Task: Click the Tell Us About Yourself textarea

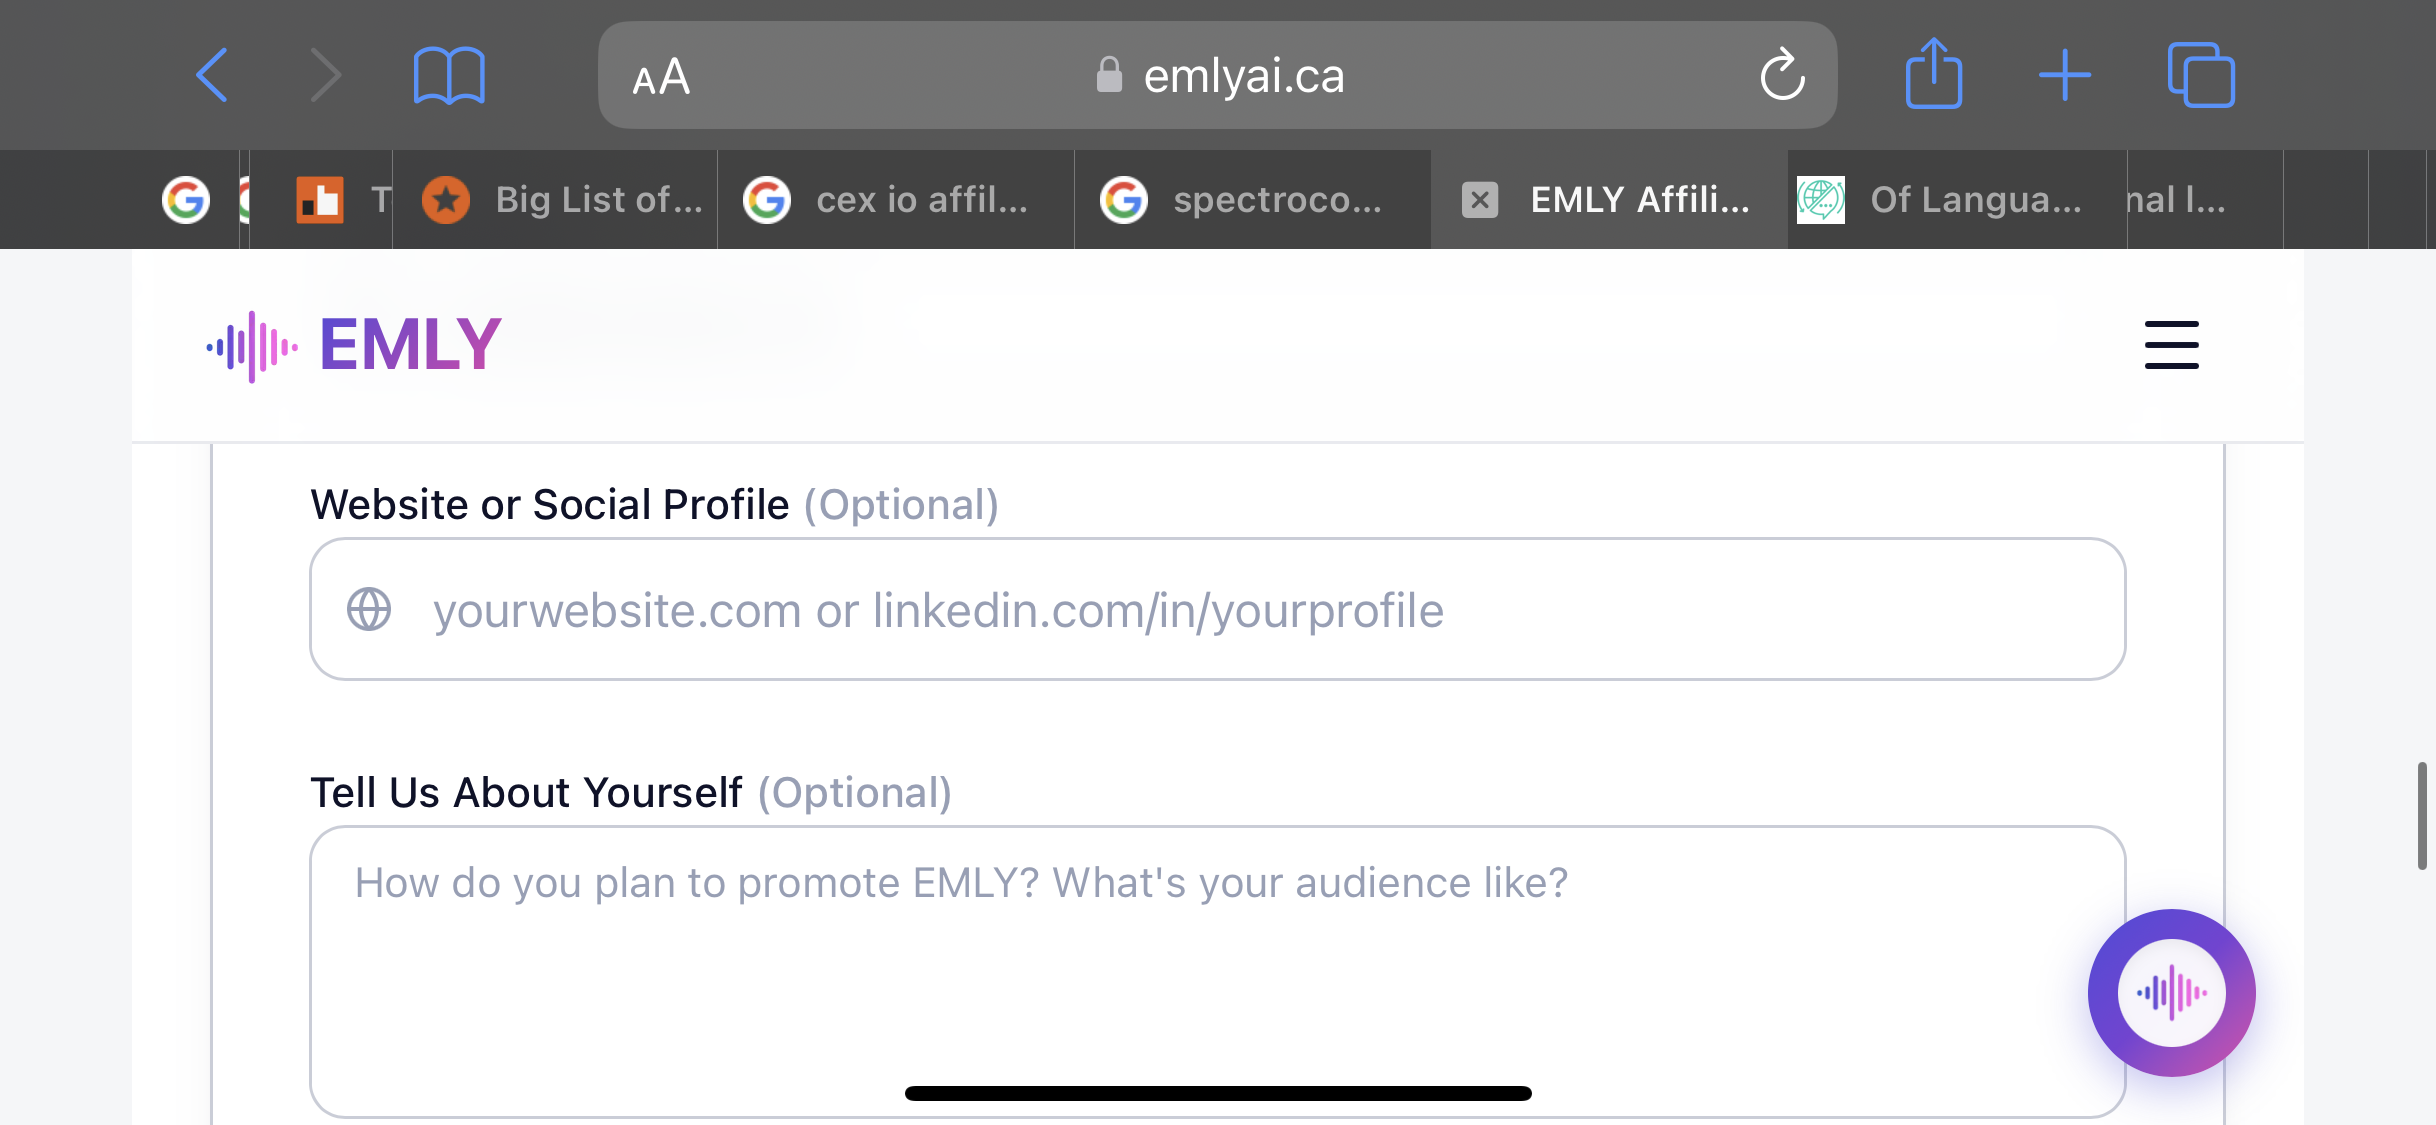Action: [1217, 971]
